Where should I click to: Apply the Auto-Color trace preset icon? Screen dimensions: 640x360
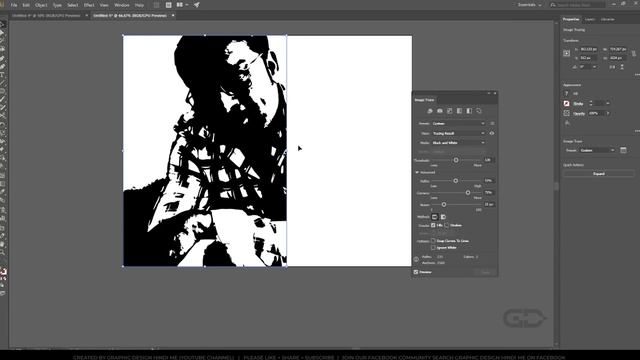[x=430, y=111]
